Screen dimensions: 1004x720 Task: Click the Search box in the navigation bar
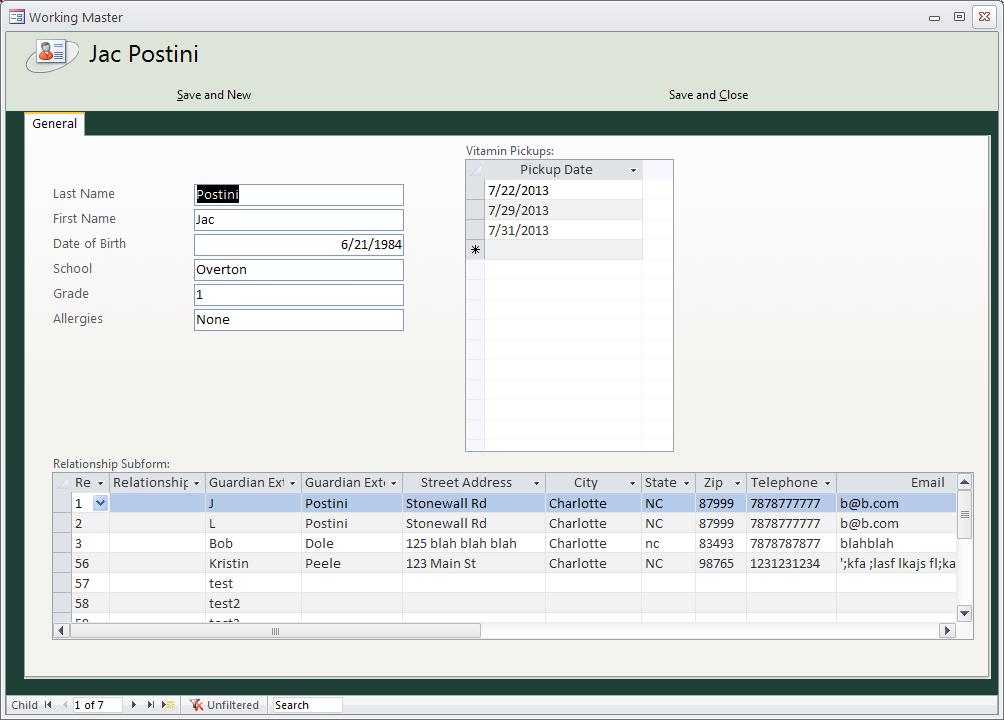click(x=307, y=705)
